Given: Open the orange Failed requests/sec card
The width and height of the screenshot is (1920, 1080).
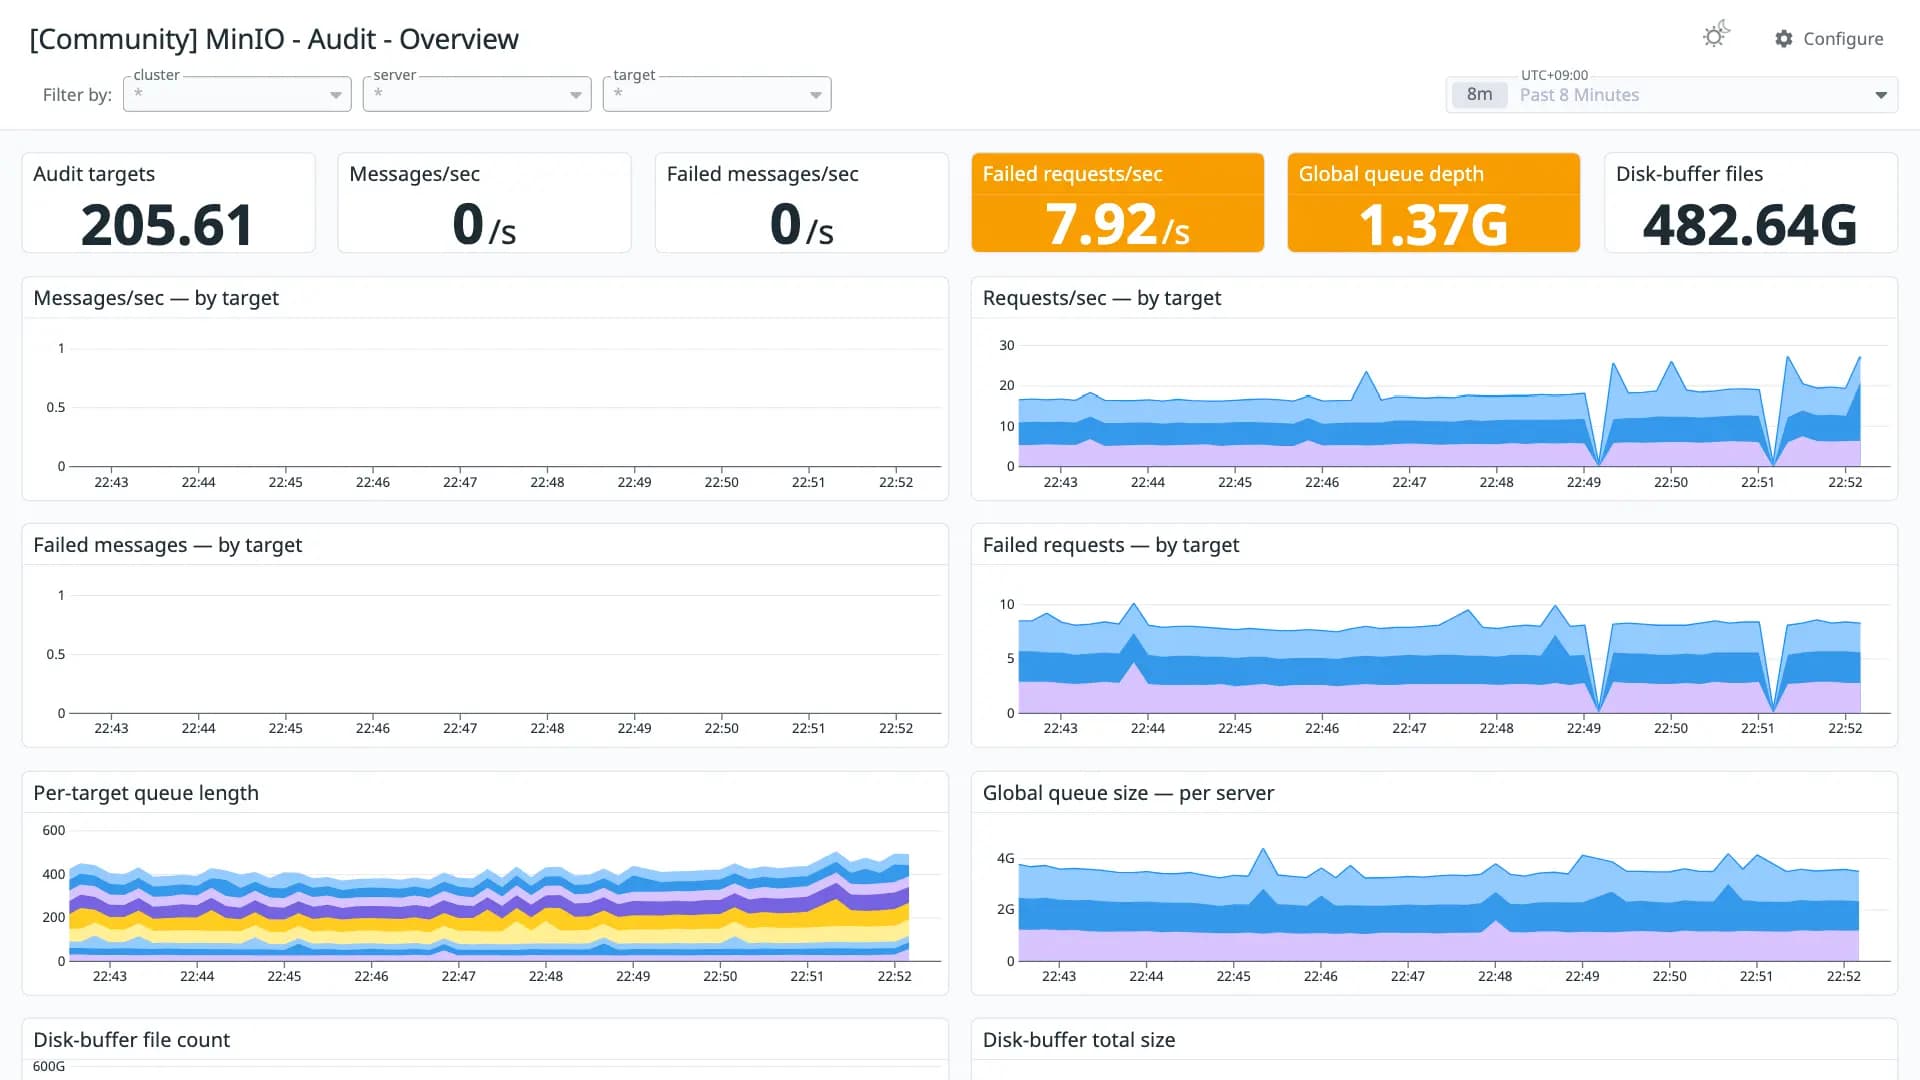Looking at the screenshot, I should 1117,203.
